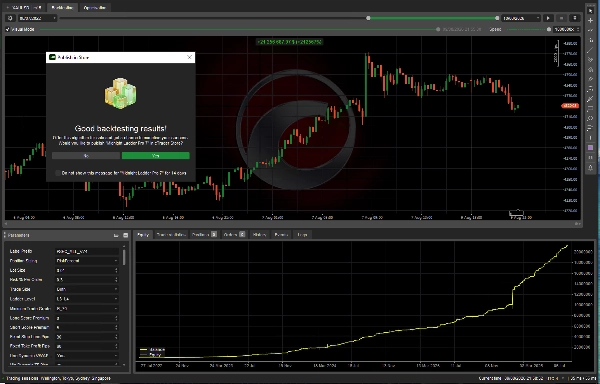Open the purple drawing color swatch
600x384 pixels.
590,148
